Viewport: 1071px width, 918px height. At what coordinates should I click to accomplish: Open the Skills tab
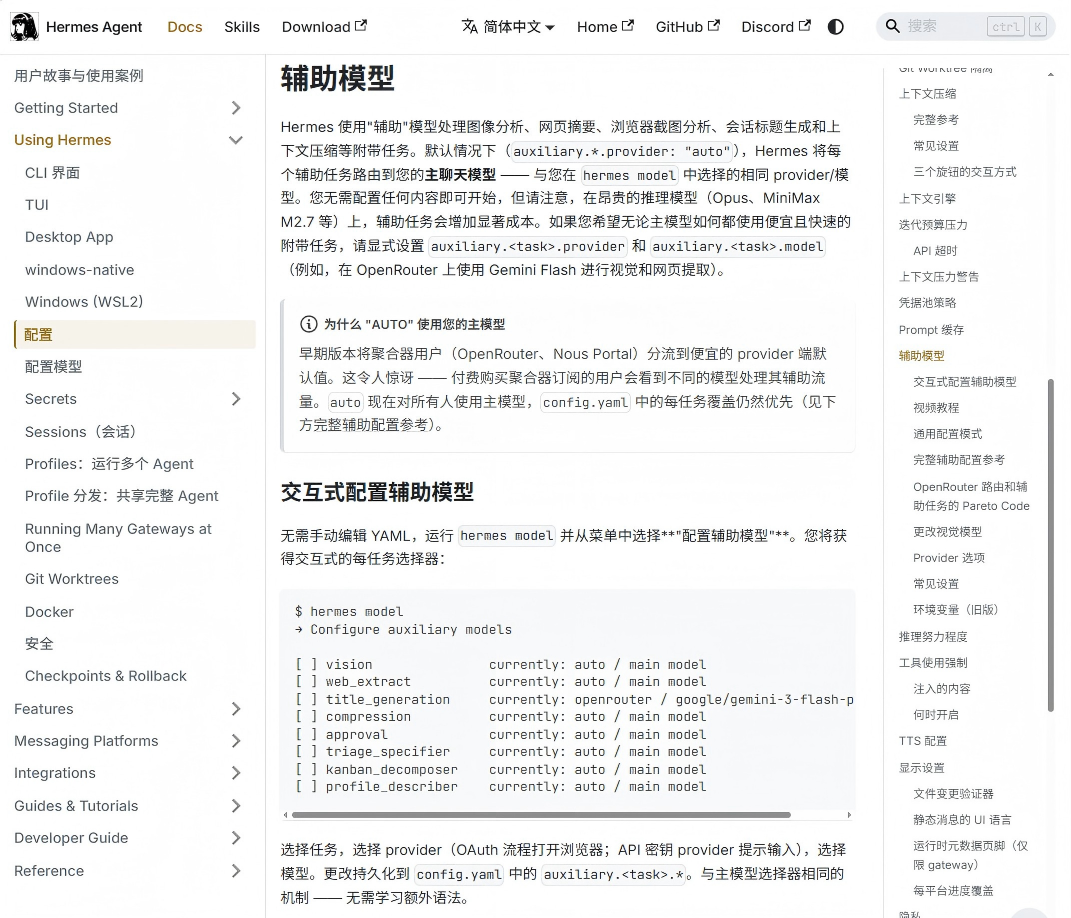point(242,27)
